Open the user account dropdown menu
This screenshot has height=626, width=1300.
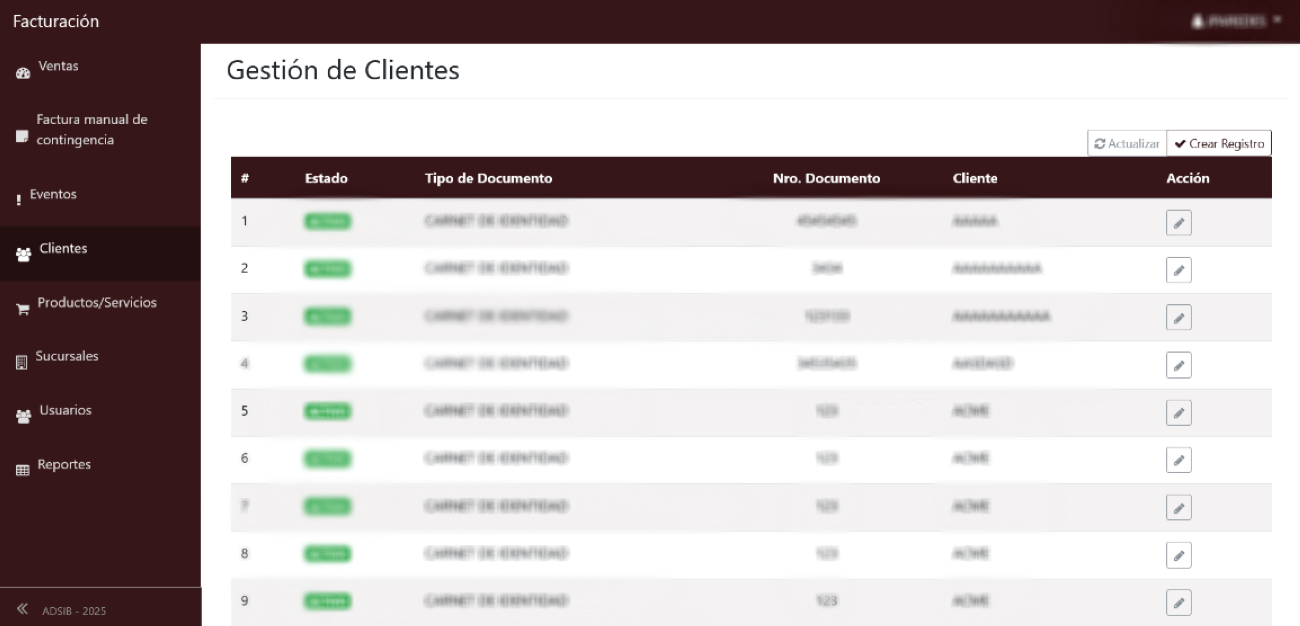point(1236,21)
